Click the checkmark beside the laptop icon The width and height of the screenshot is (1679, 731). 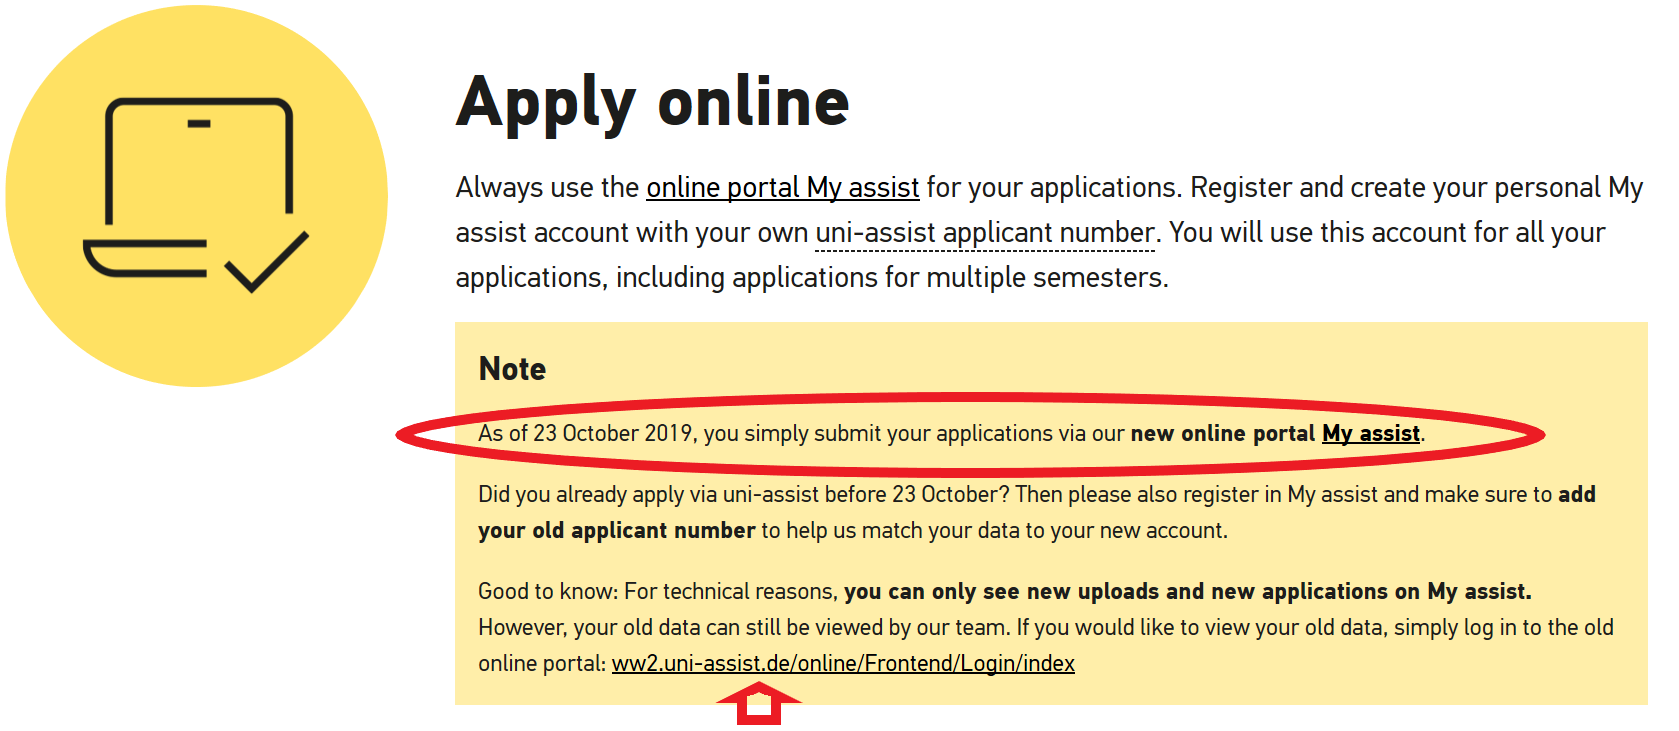coord(267,262)
